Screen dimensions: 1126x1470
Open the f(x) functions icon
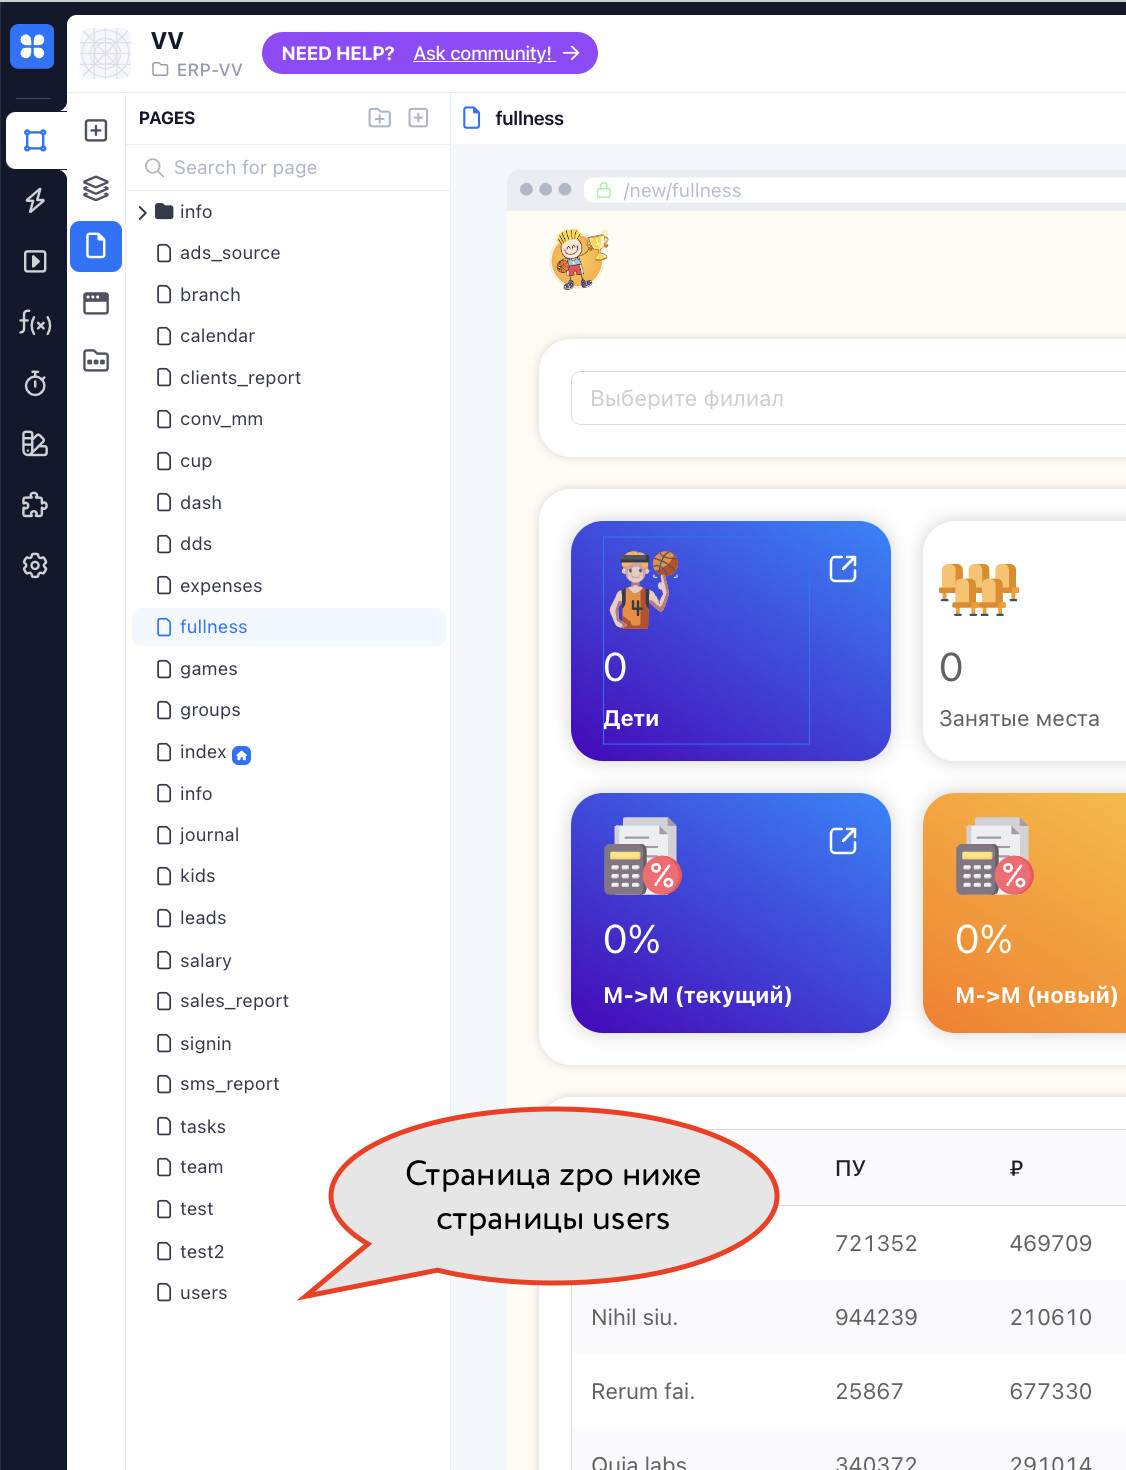point(35,322)
